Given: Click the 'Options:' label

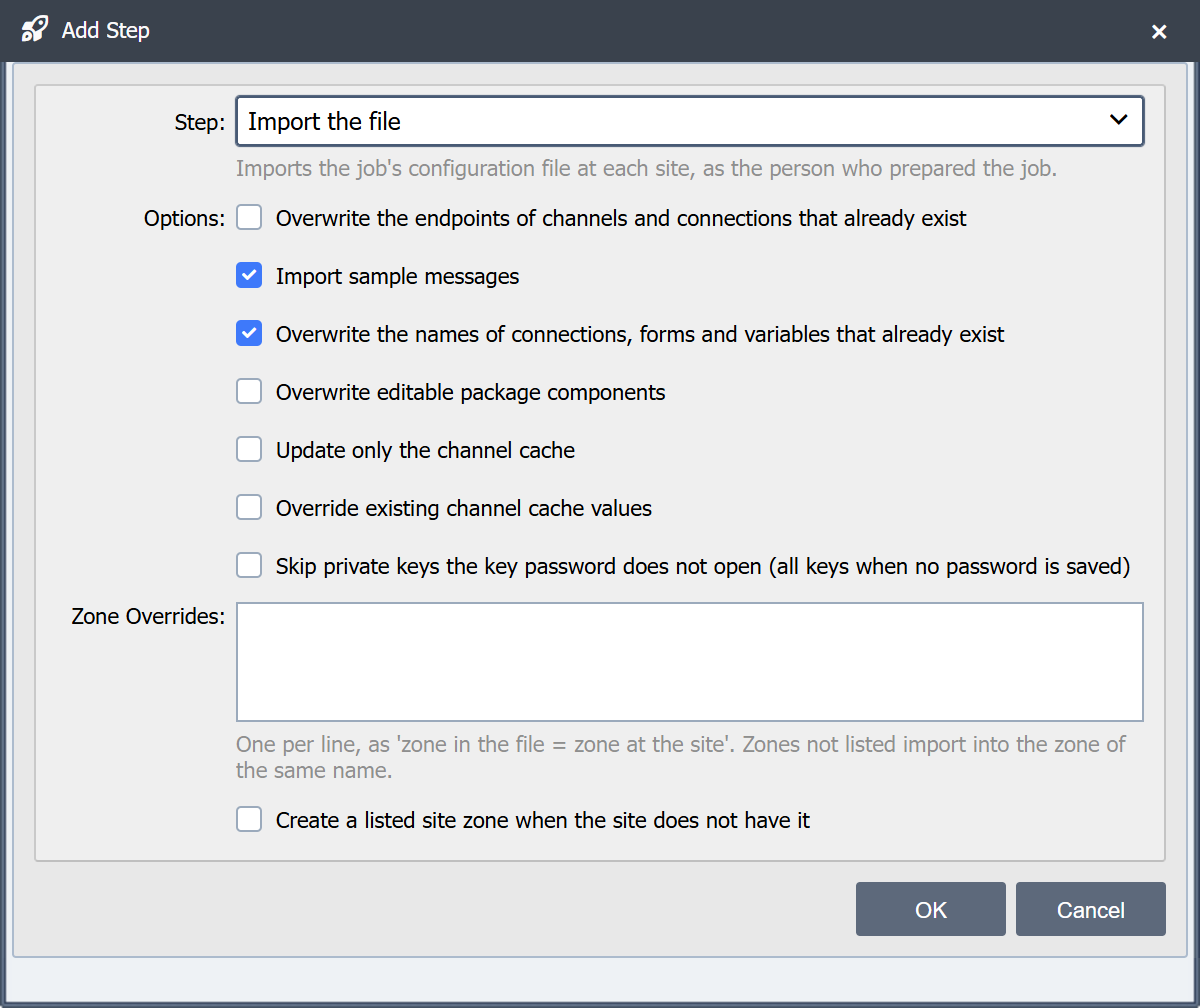Looking at the screenshot, I should point(185,218).
